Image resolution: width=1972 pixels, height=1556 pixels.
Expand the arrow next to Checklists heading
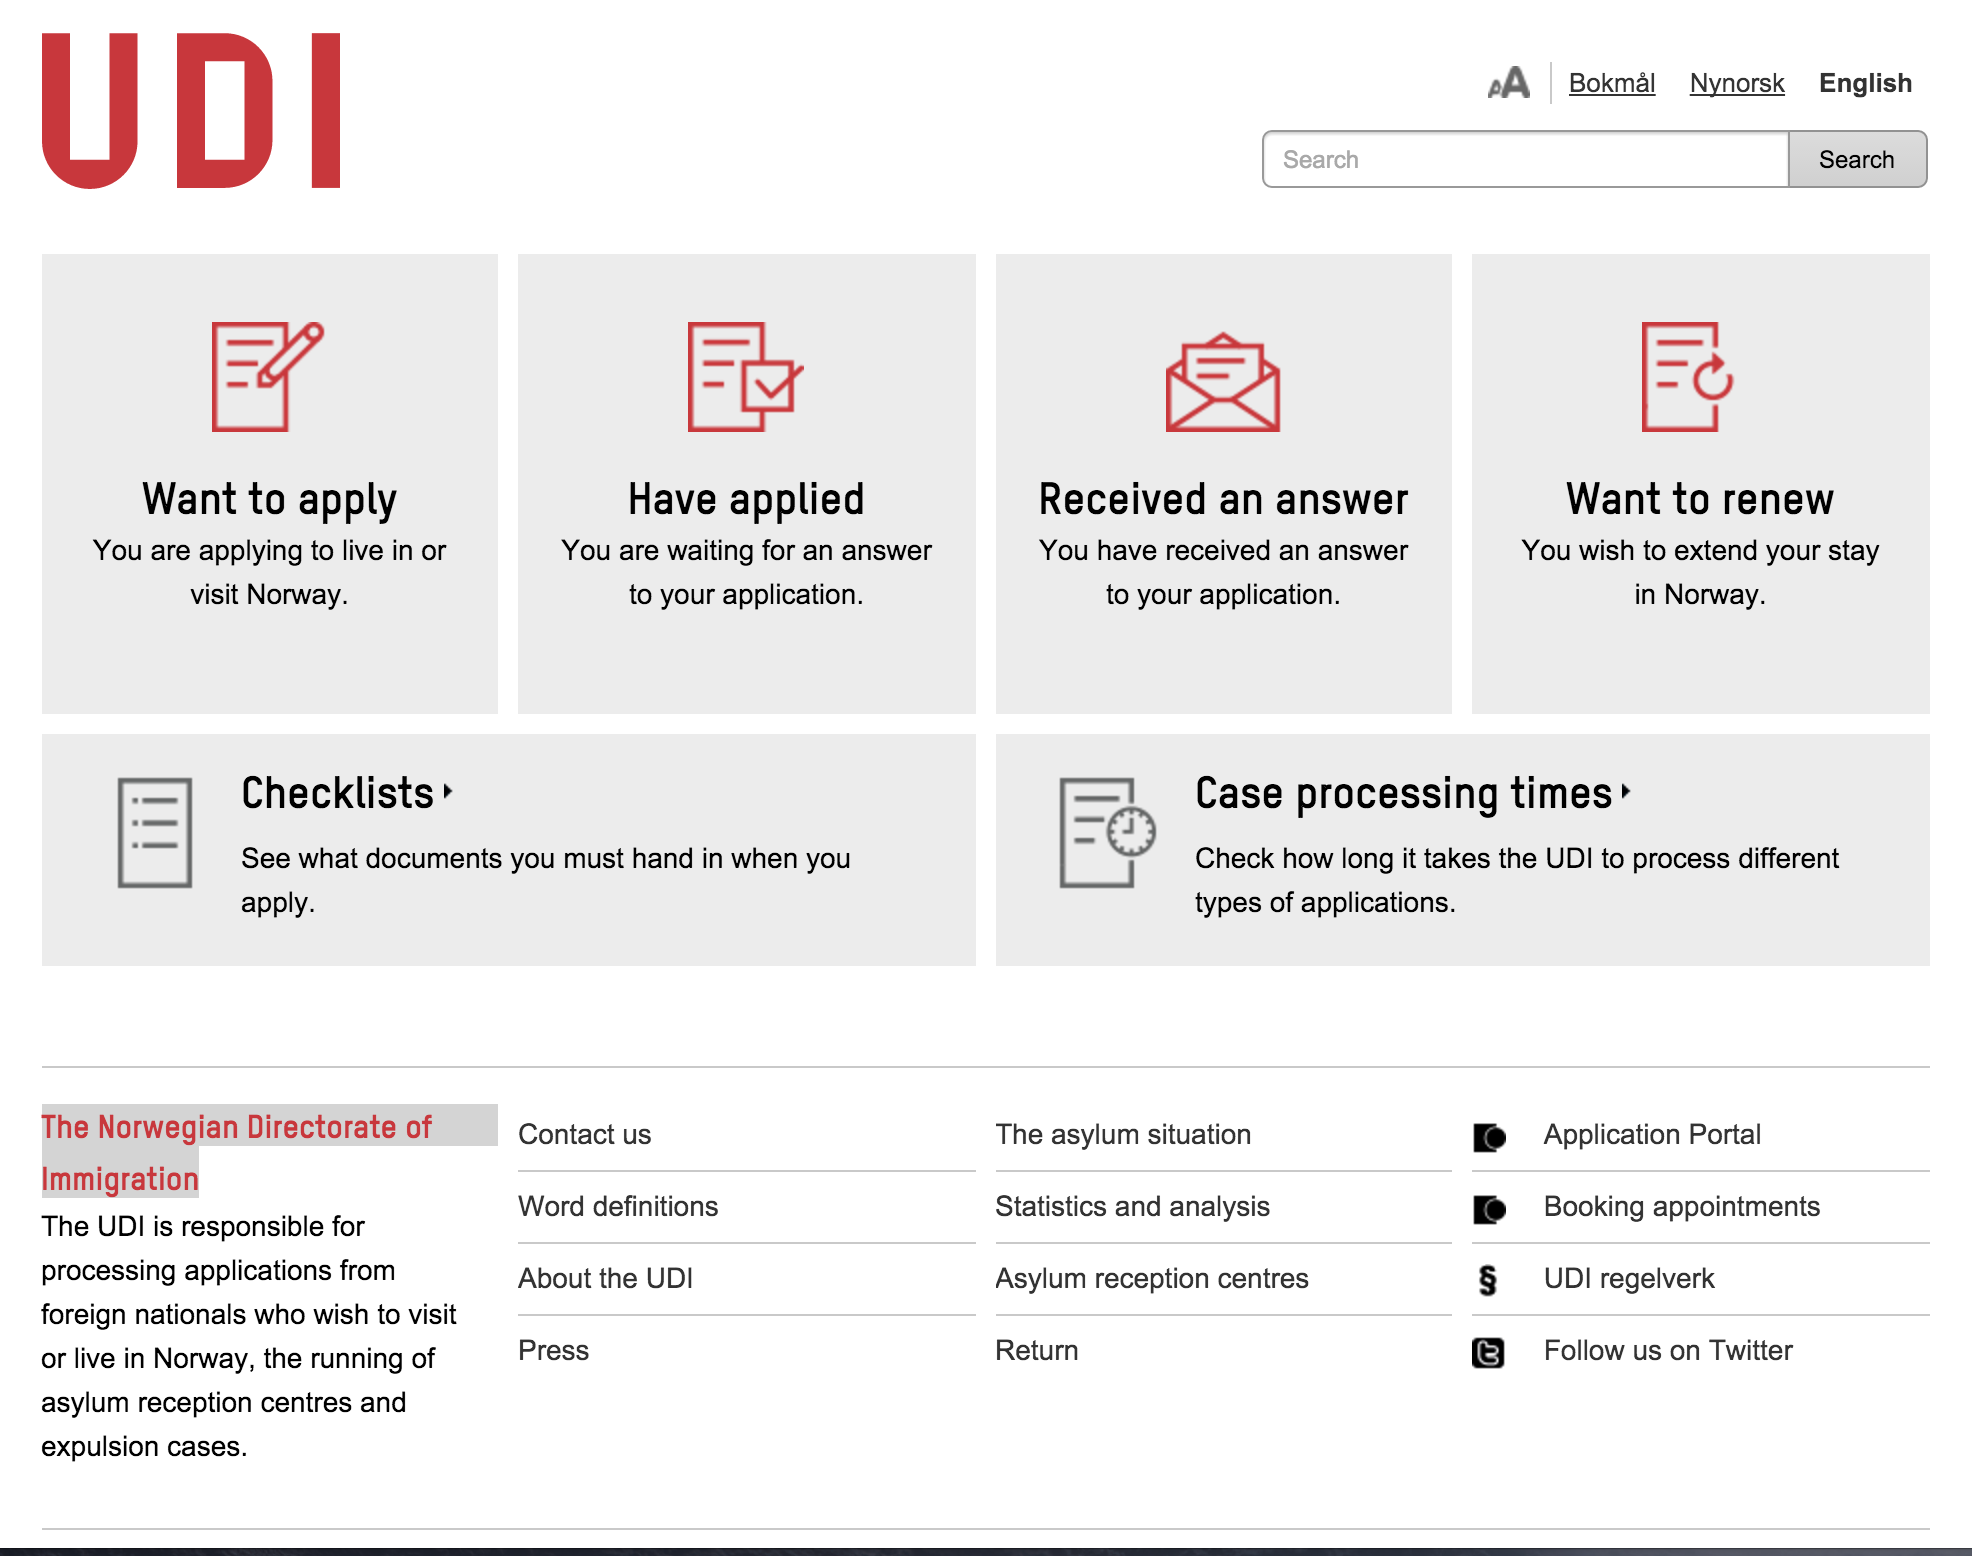(x=448, y=792)
